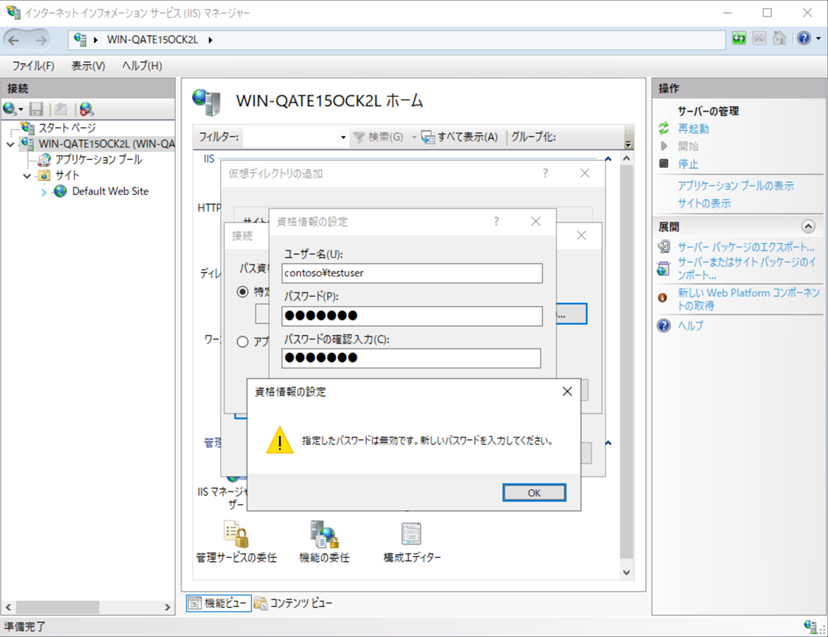828x637 pixels.
Task: Expand the Default Web Site node
Action: pos(44,192)
